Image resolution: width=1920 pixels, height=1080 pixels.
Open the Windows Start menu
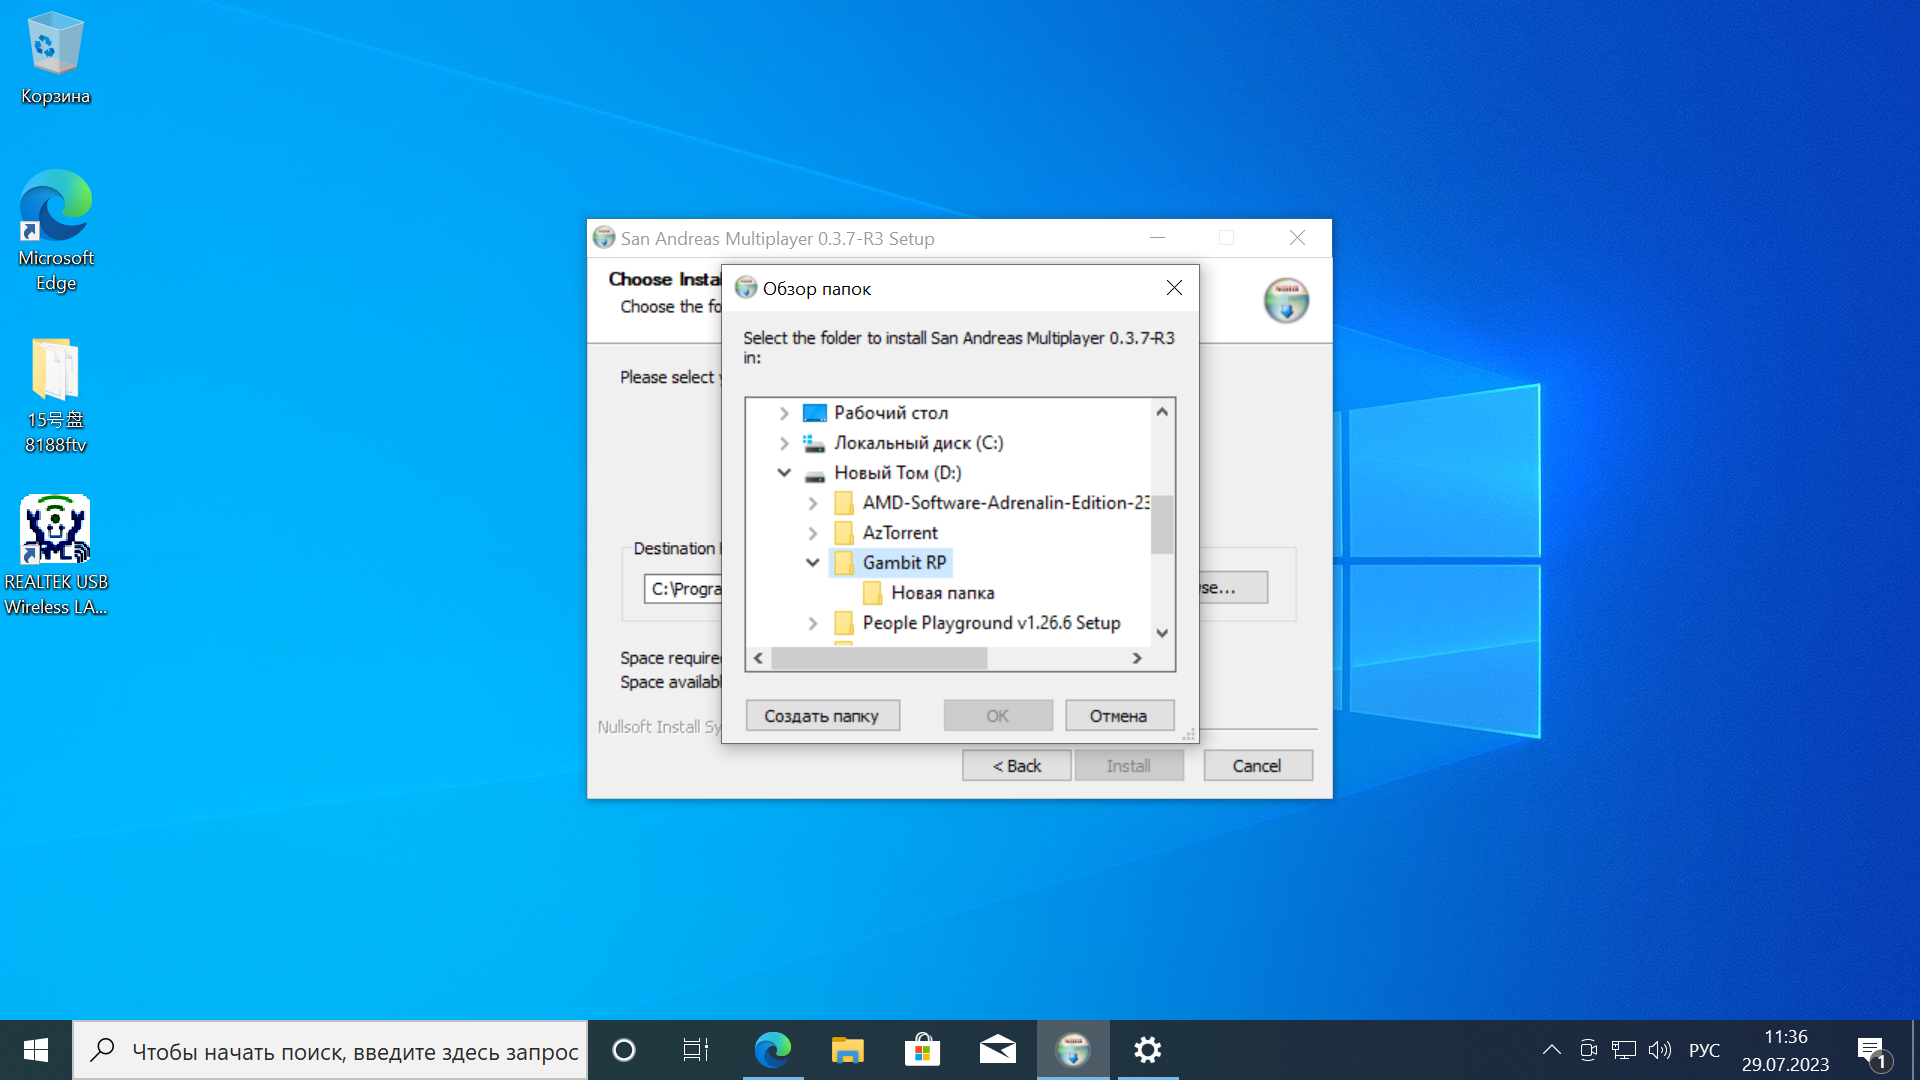(36, 1050)
